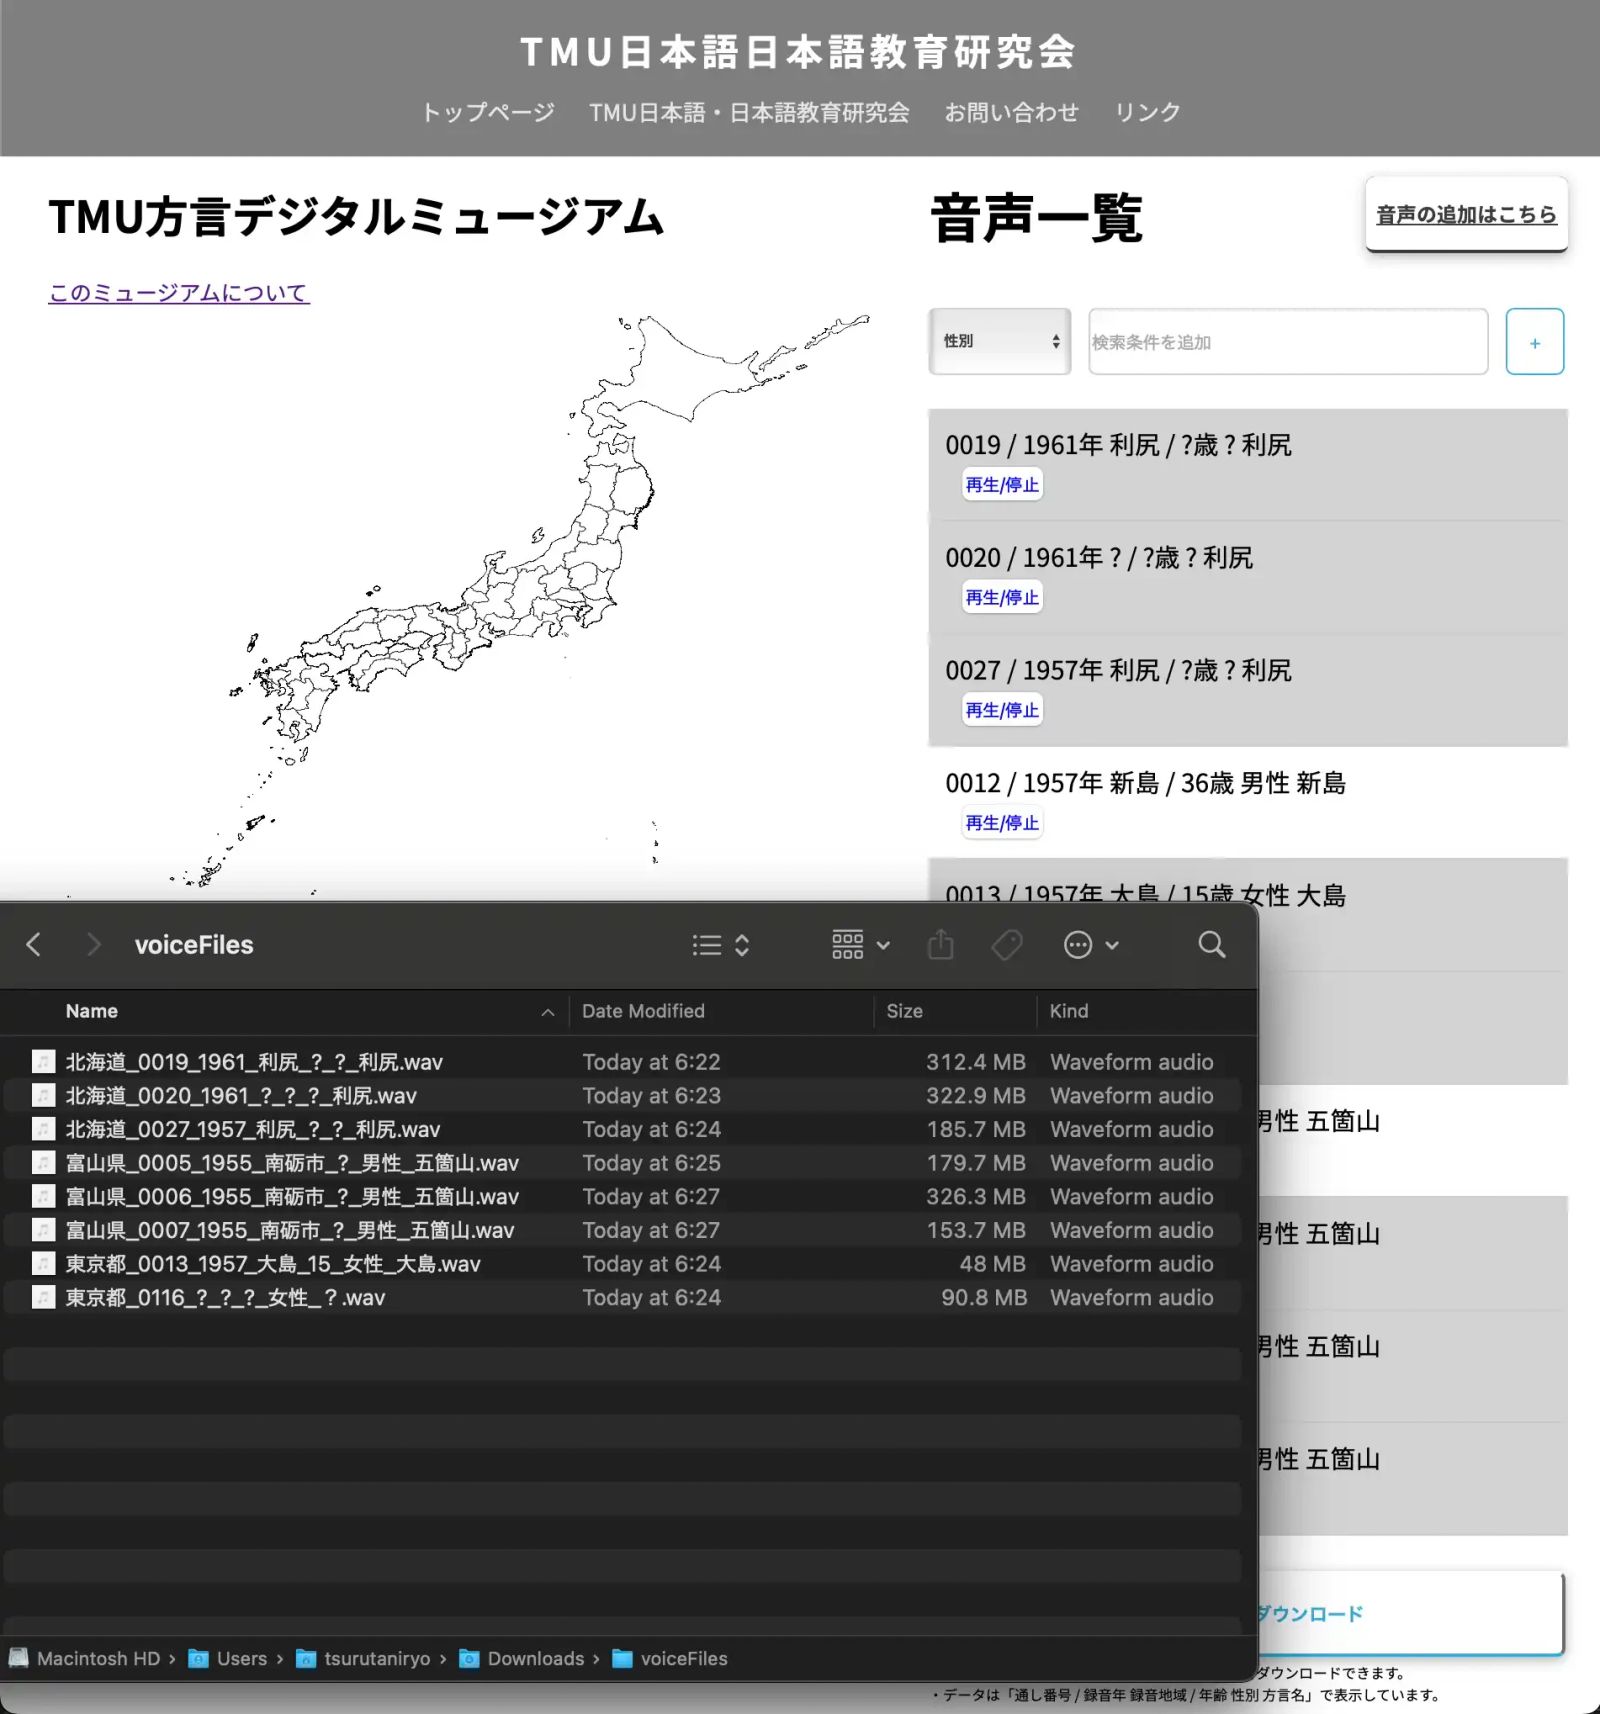The height and width of the screenshot is (1714, 1600).
Task: Click voiceFiles folder in the path bar
Action: click(670, 1659)
